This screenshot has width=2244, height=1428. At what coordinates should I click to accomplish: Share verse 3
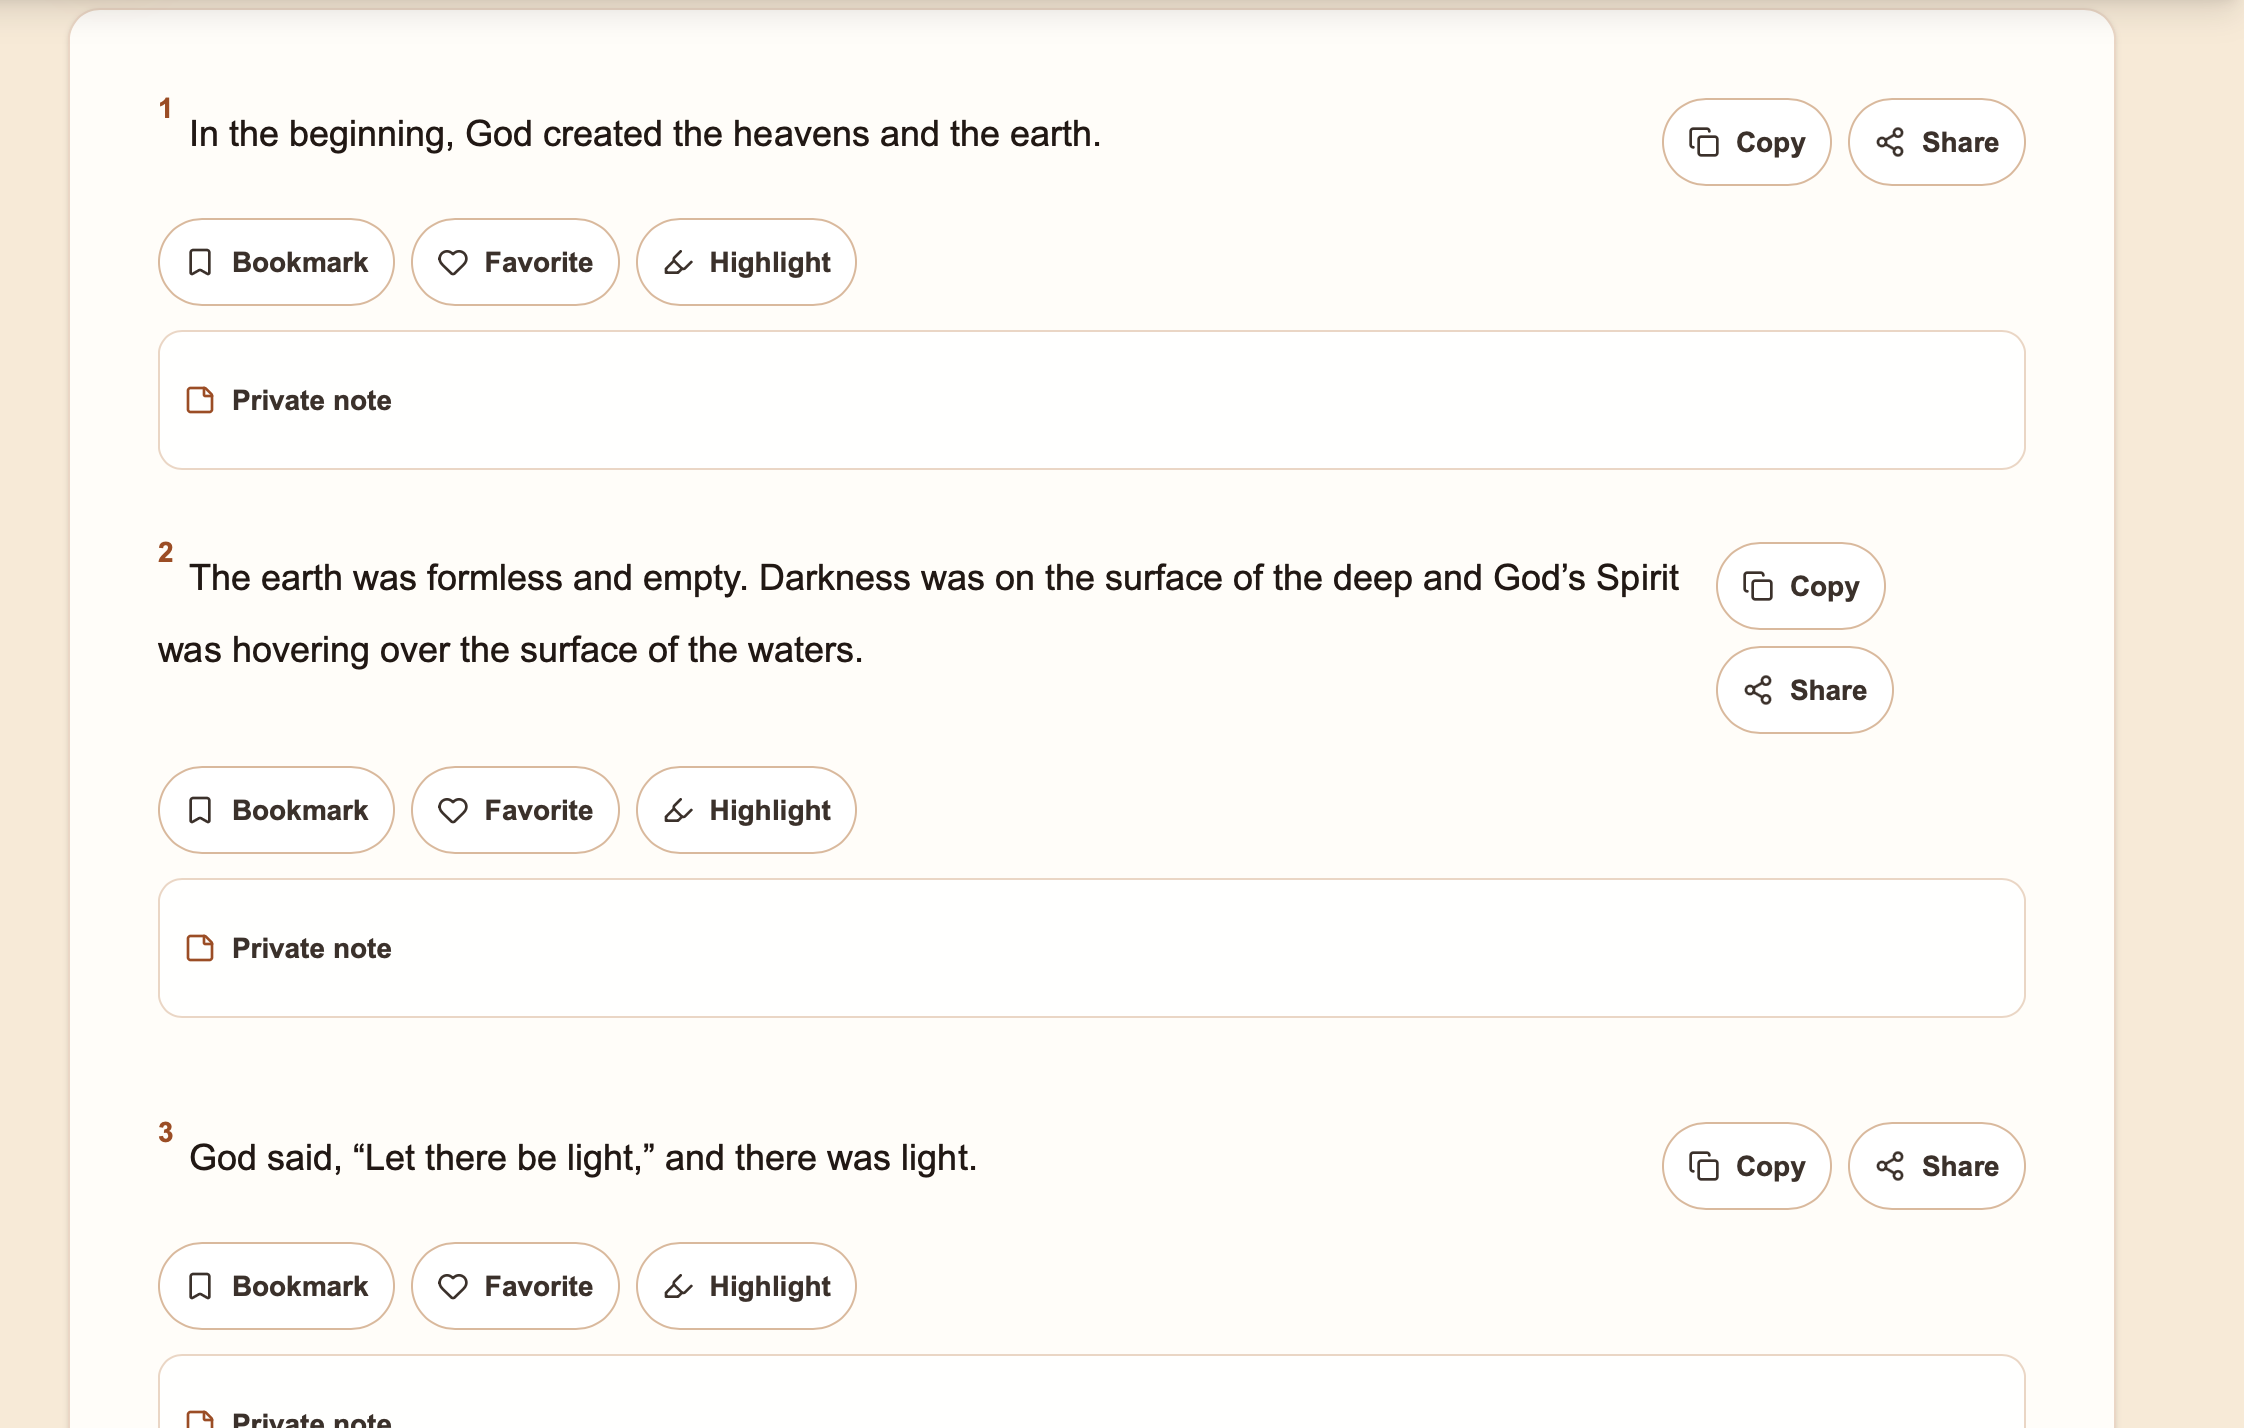click(1936, 1166)
